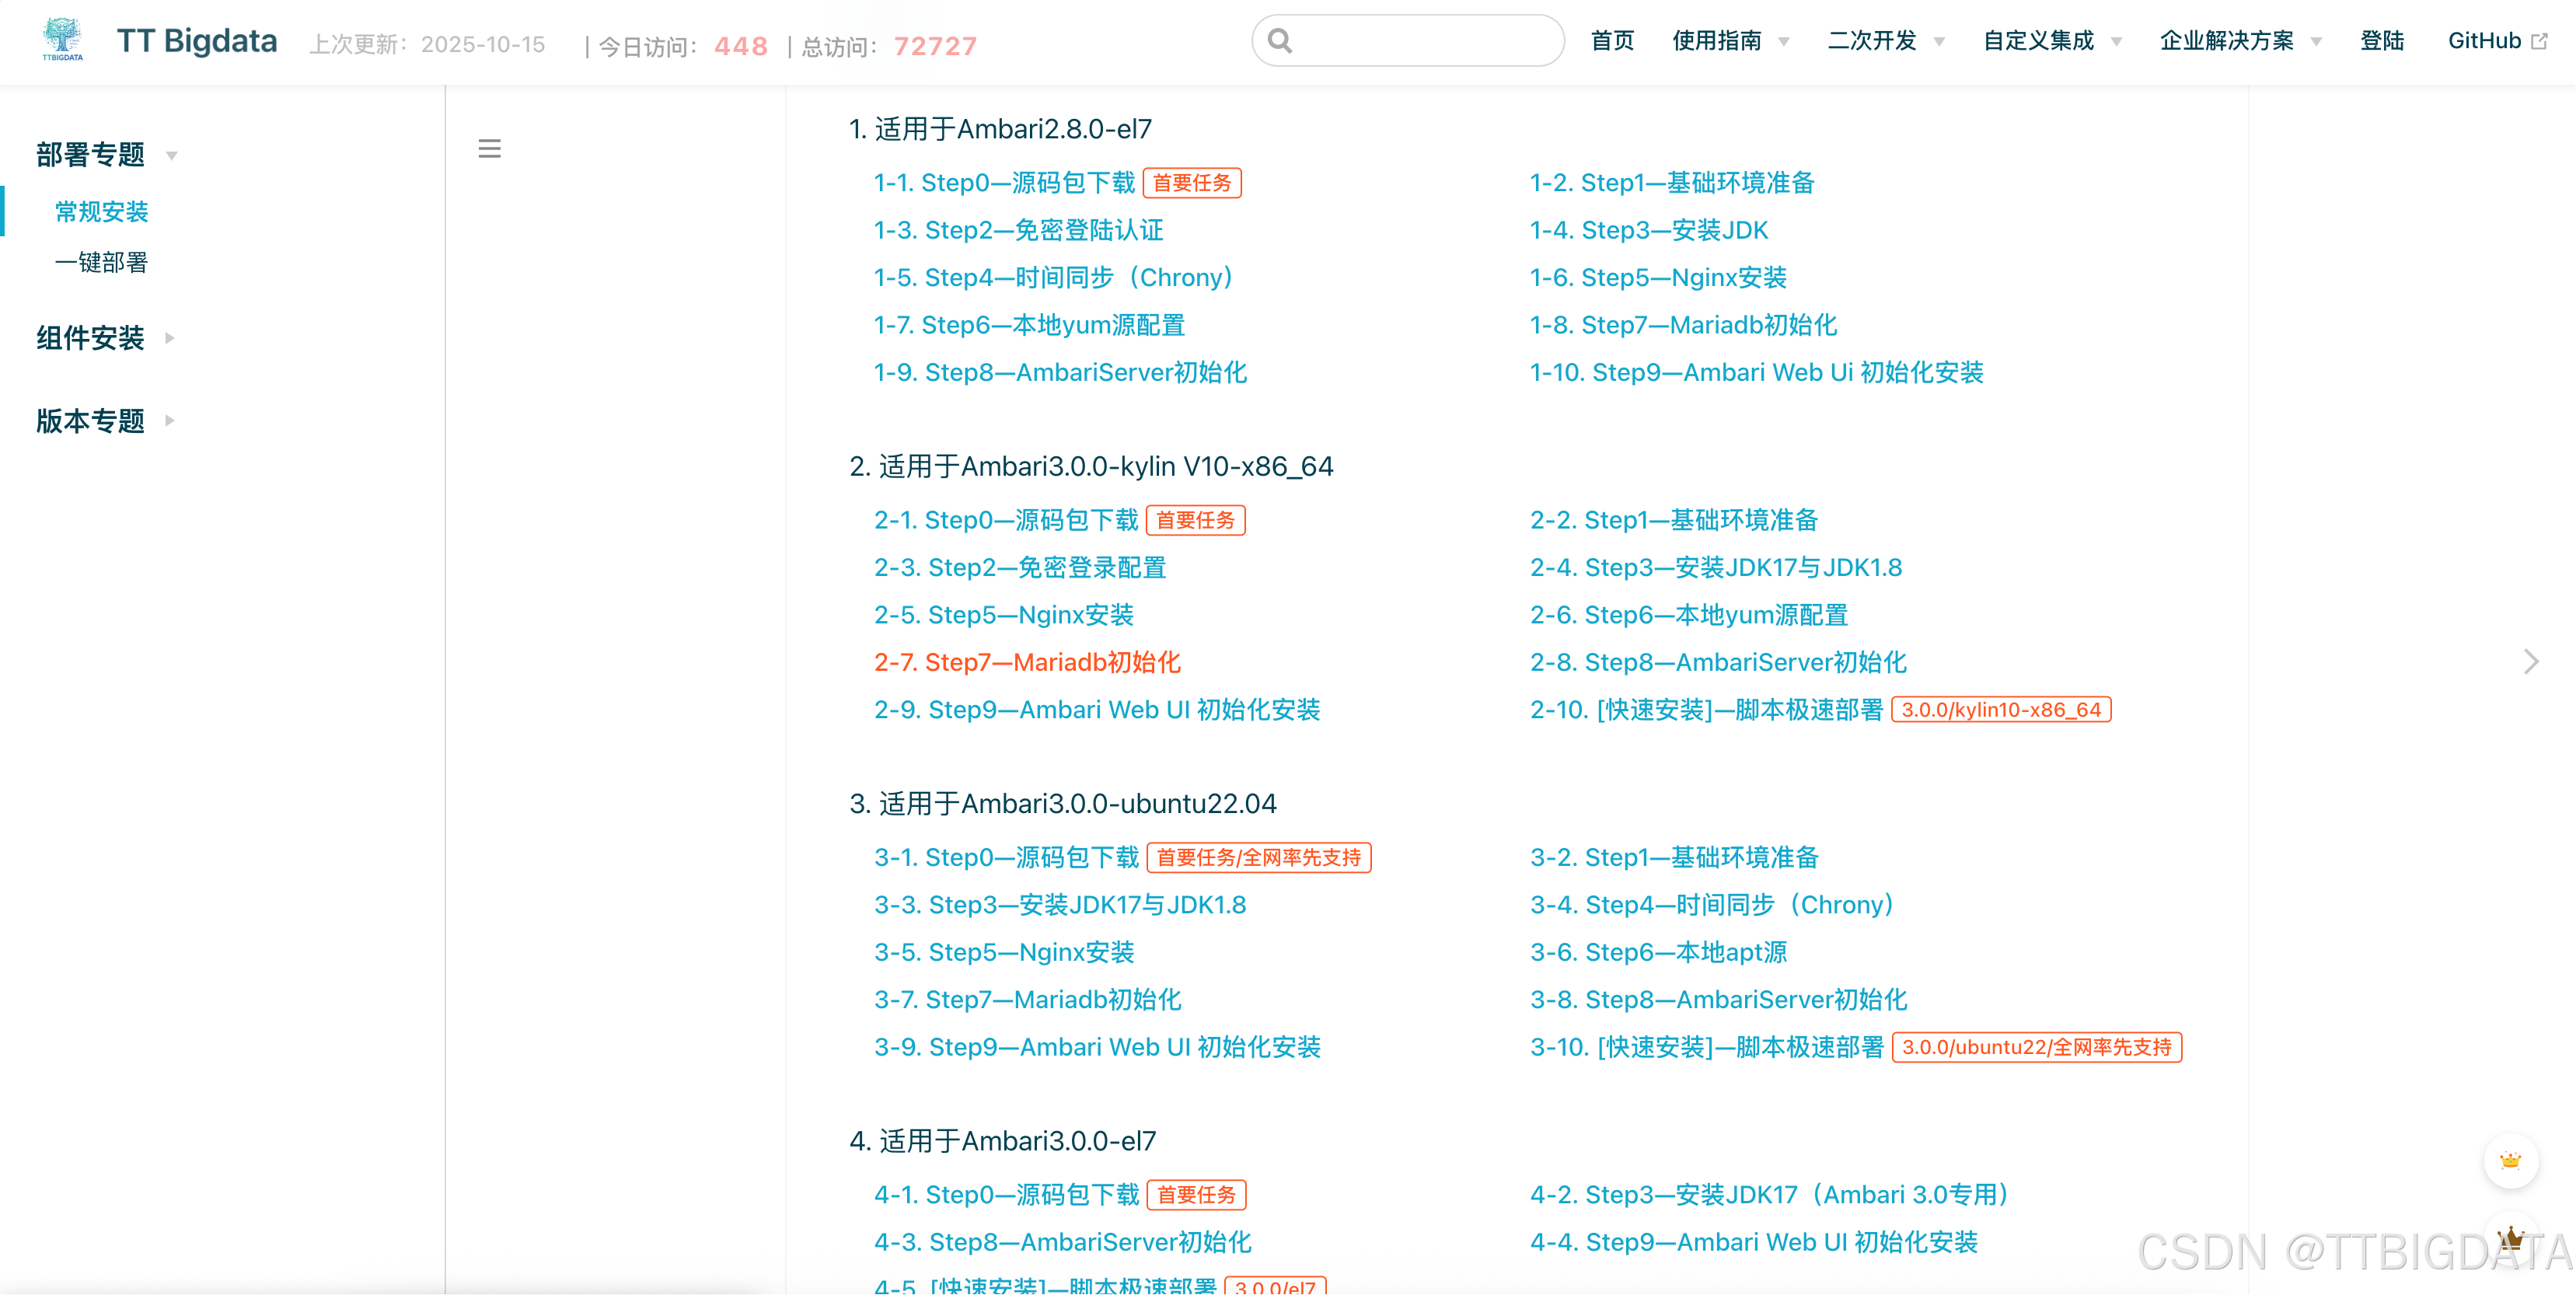Click the search magnifier icon

click(x=1279, y=41)
